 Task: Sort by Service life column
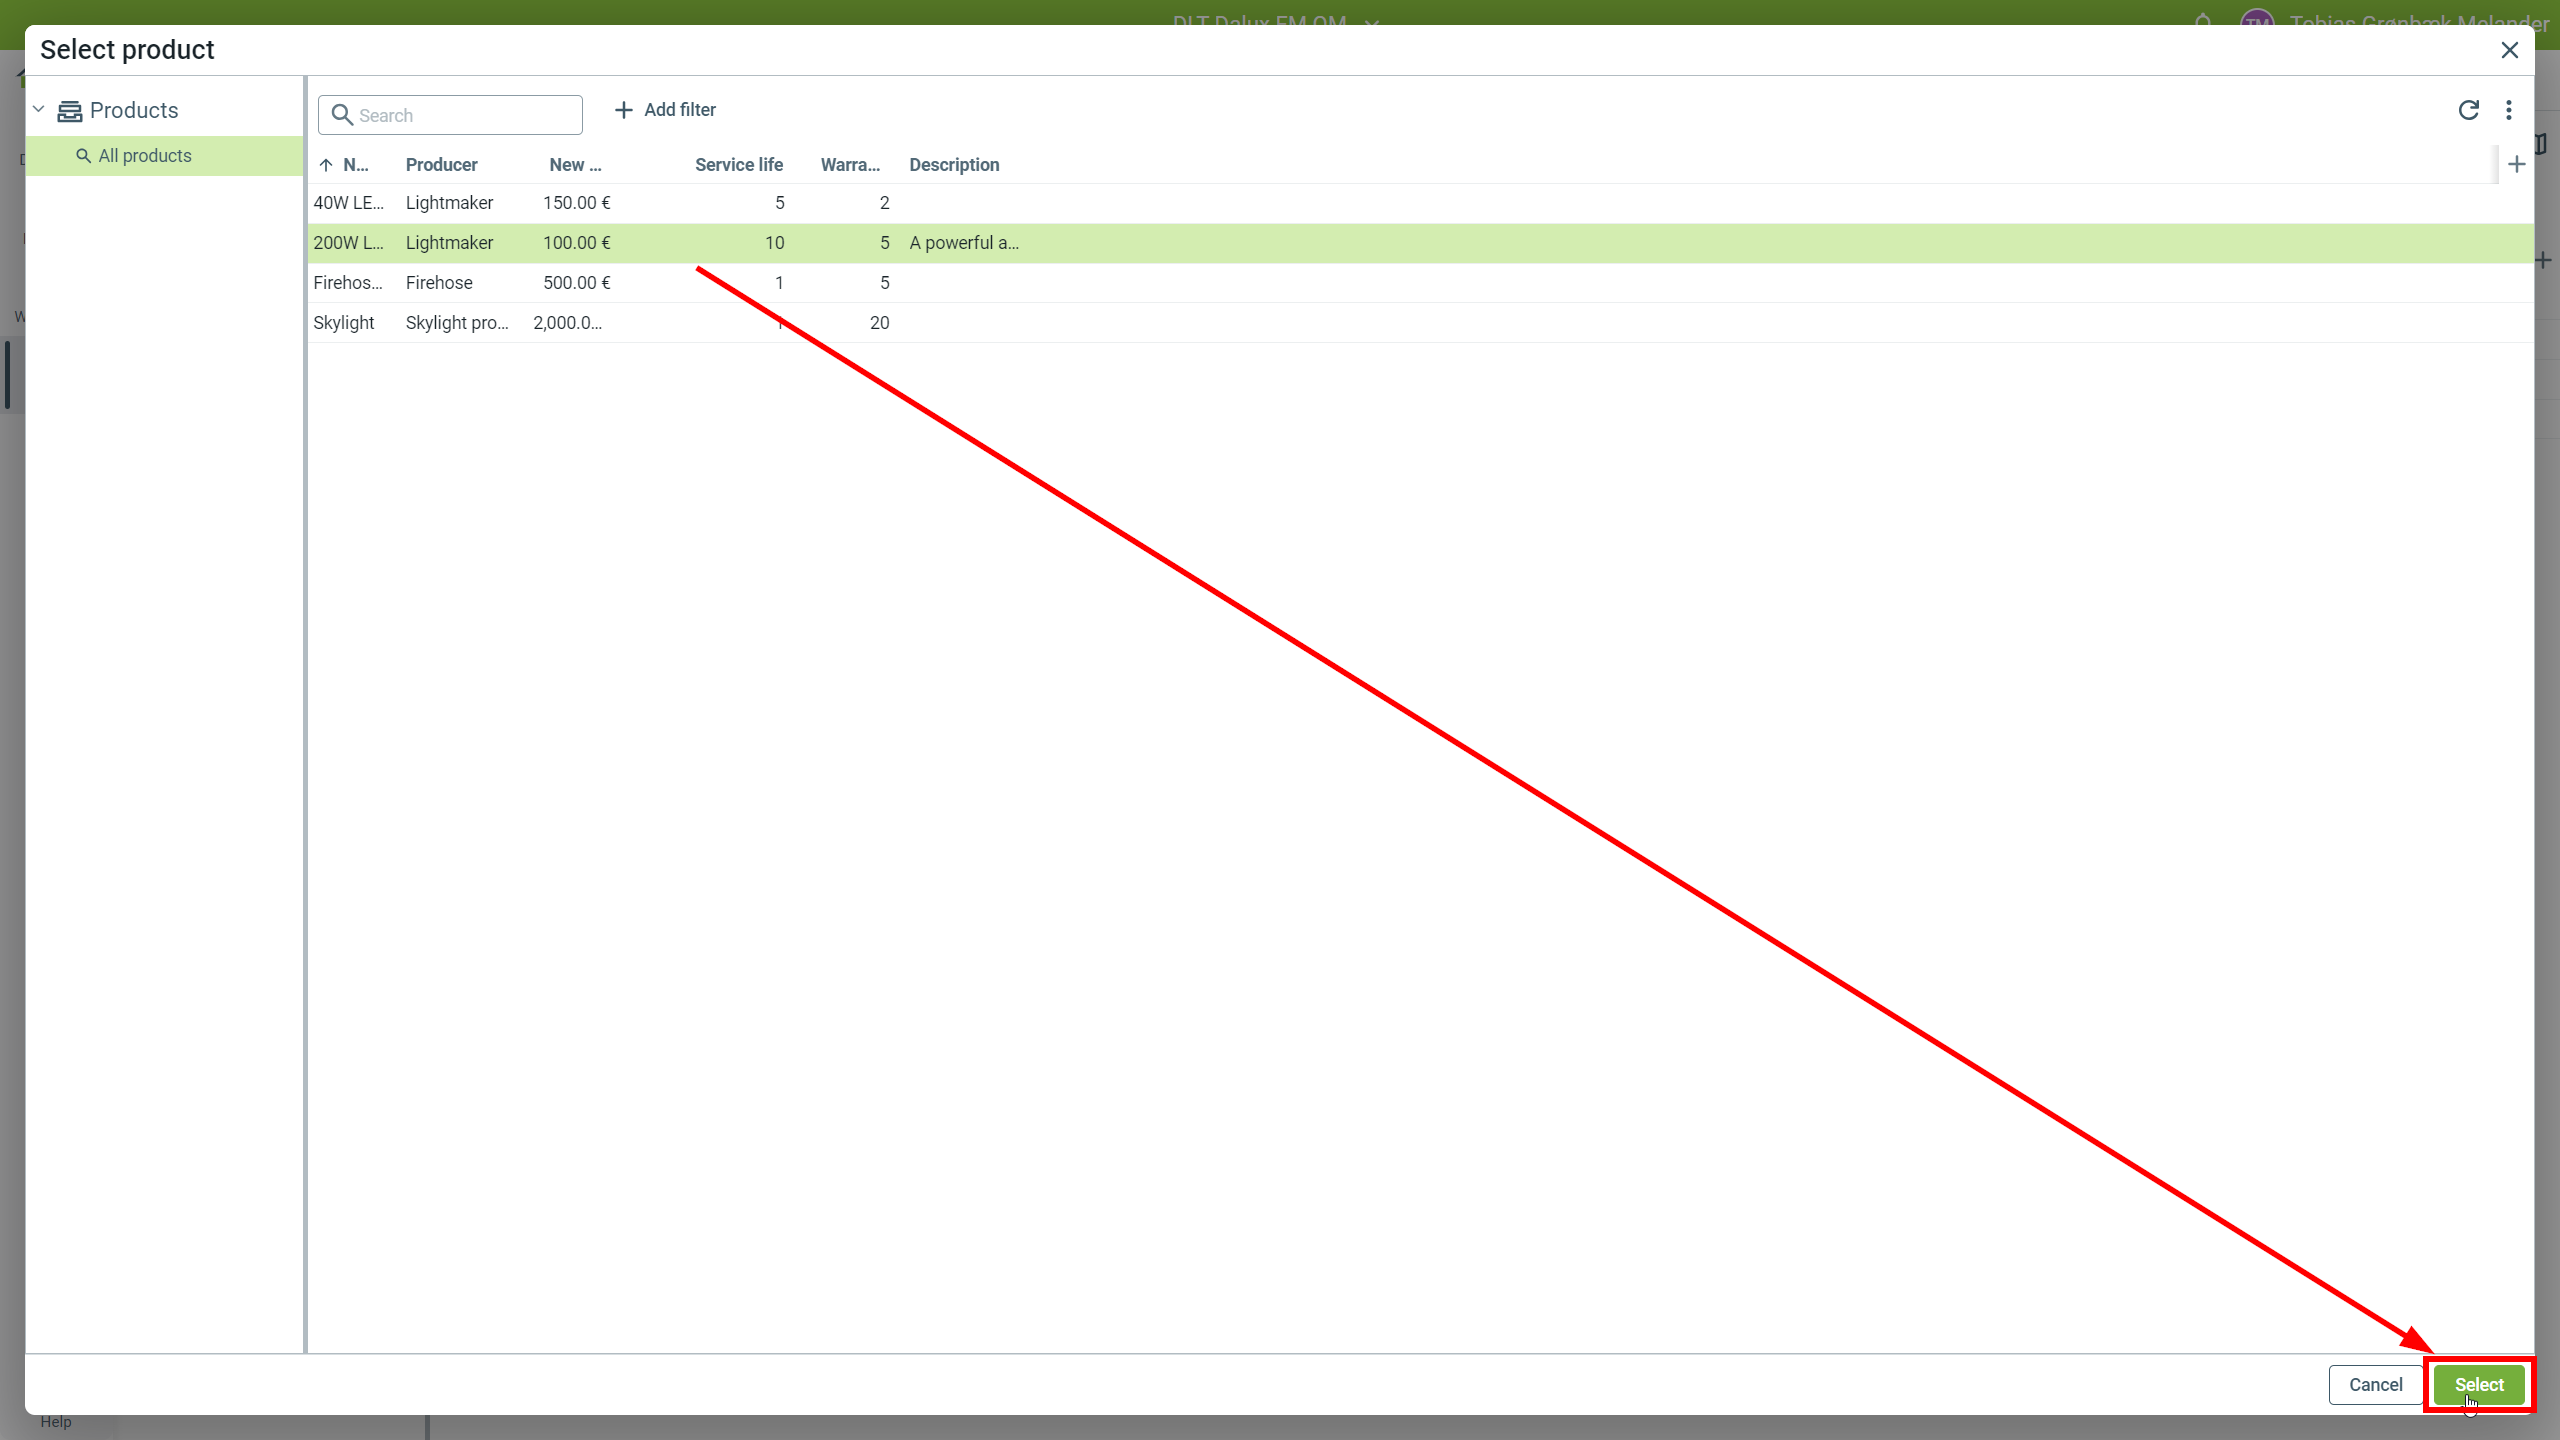(x=738, y=165)
